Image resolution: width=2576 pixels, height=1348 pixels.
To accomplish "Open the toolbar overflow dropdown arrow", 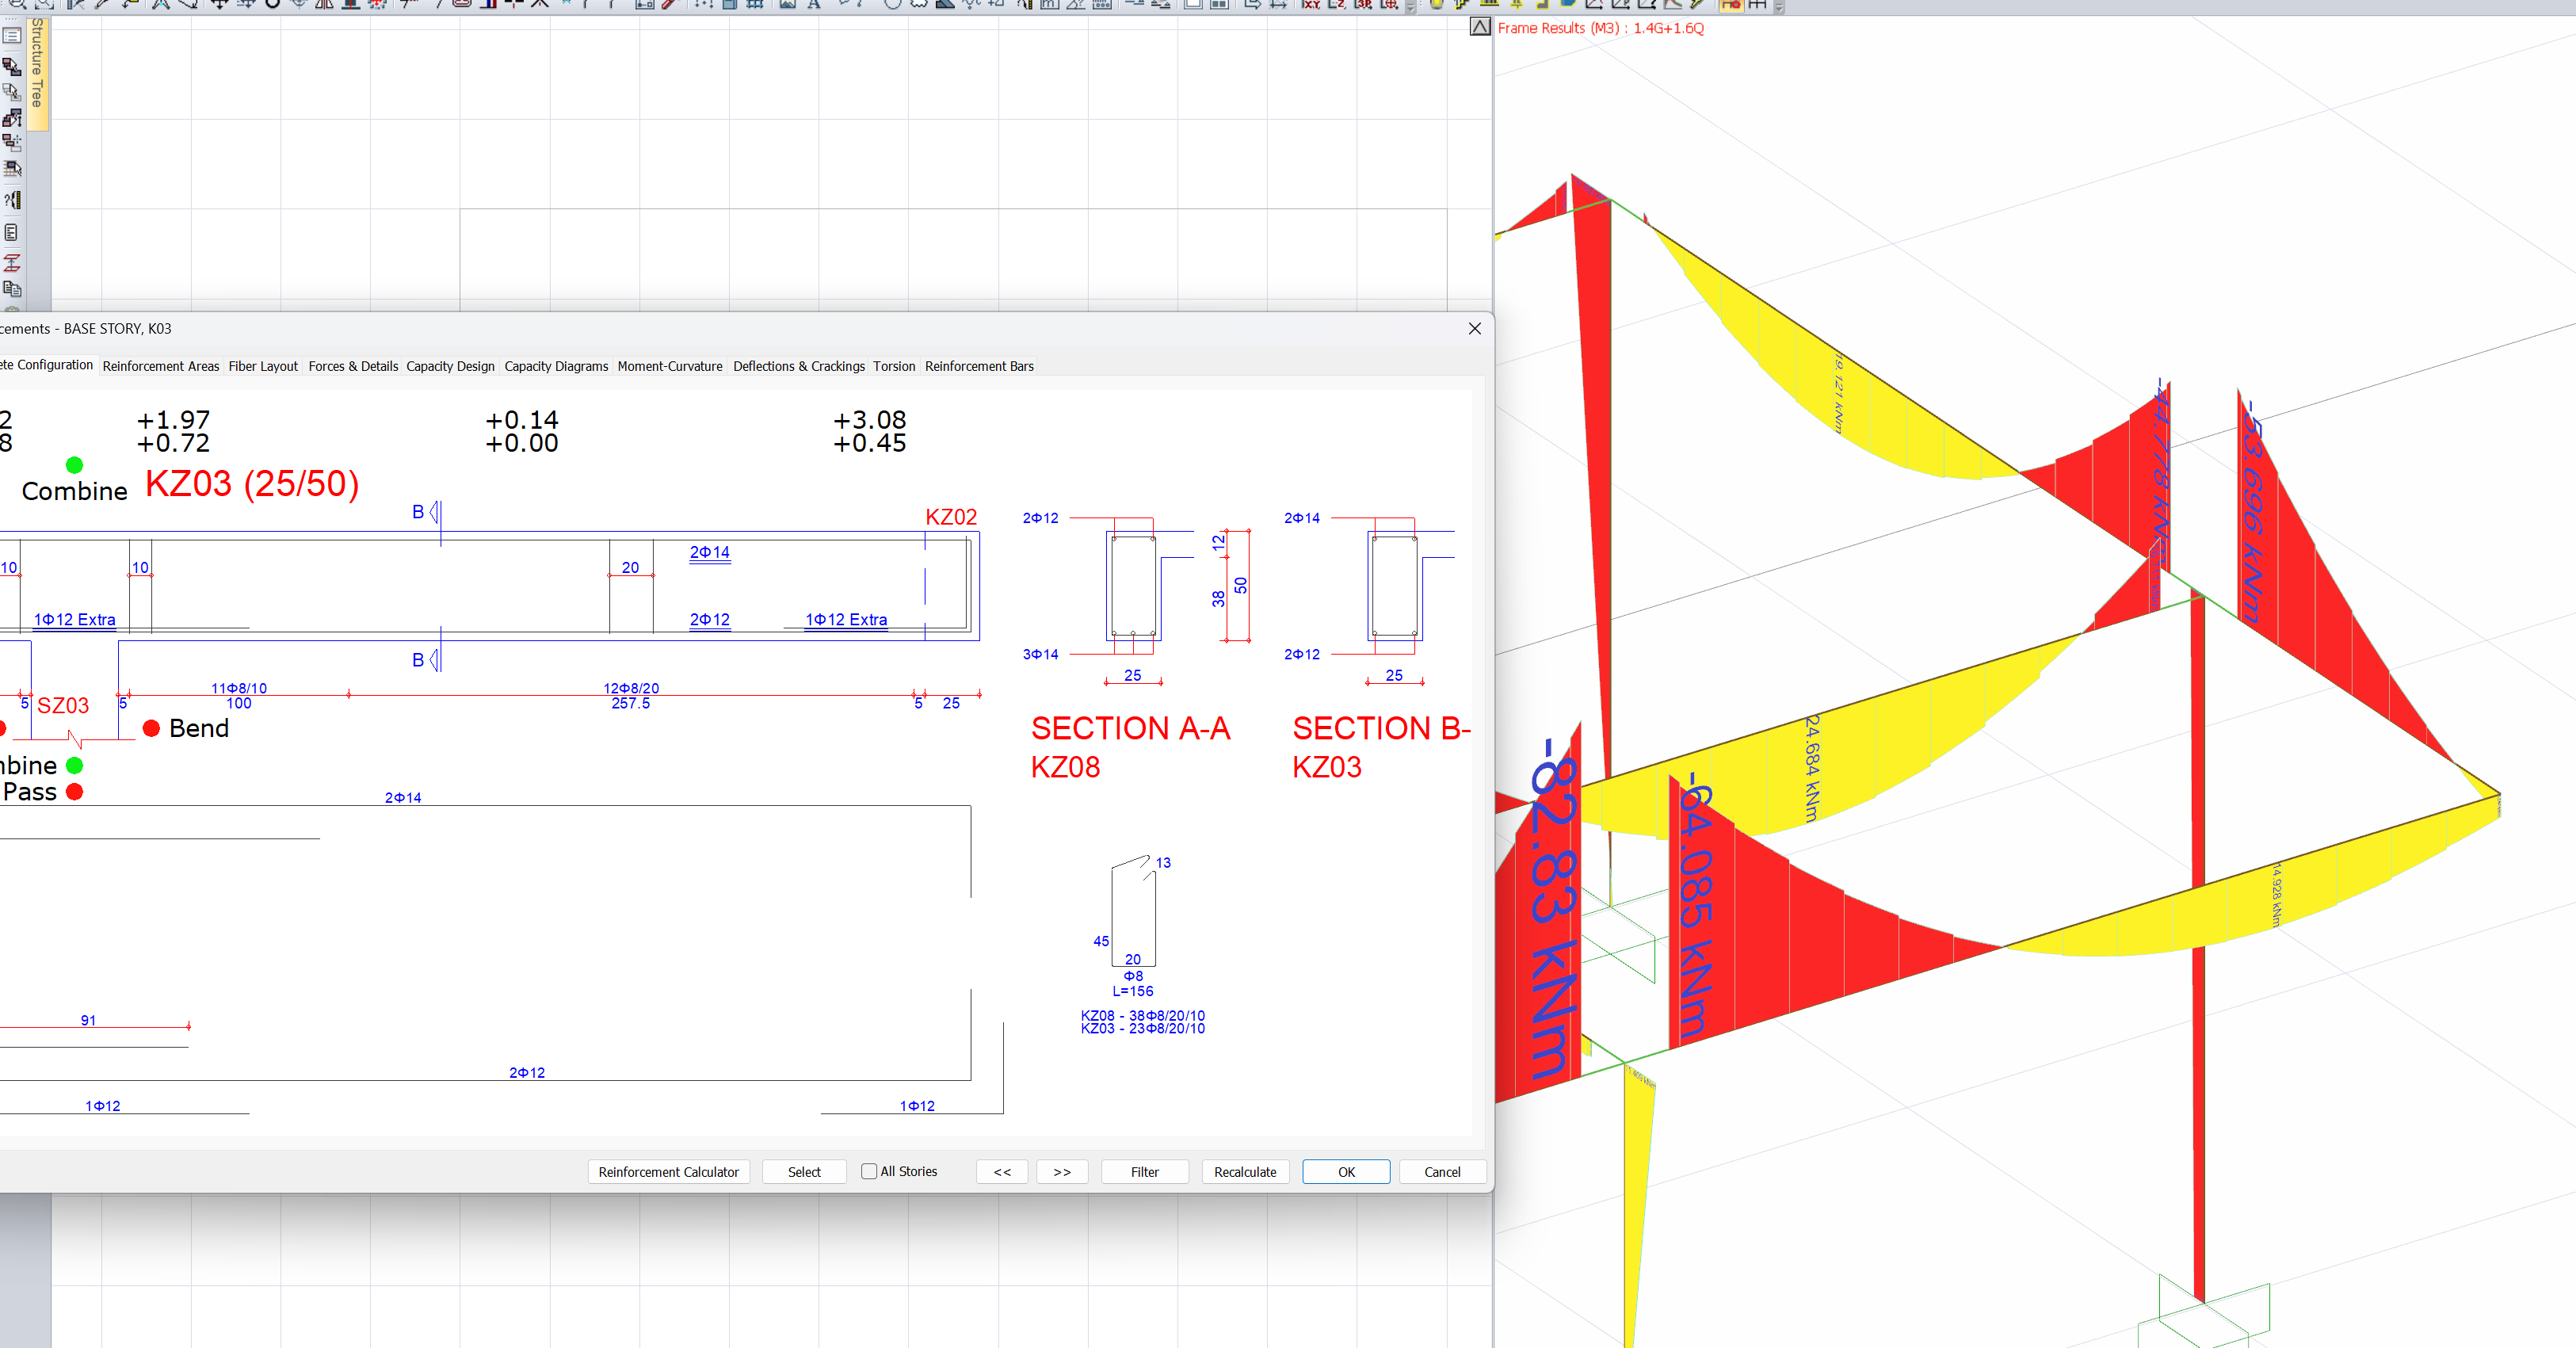I will (1410, 8).
